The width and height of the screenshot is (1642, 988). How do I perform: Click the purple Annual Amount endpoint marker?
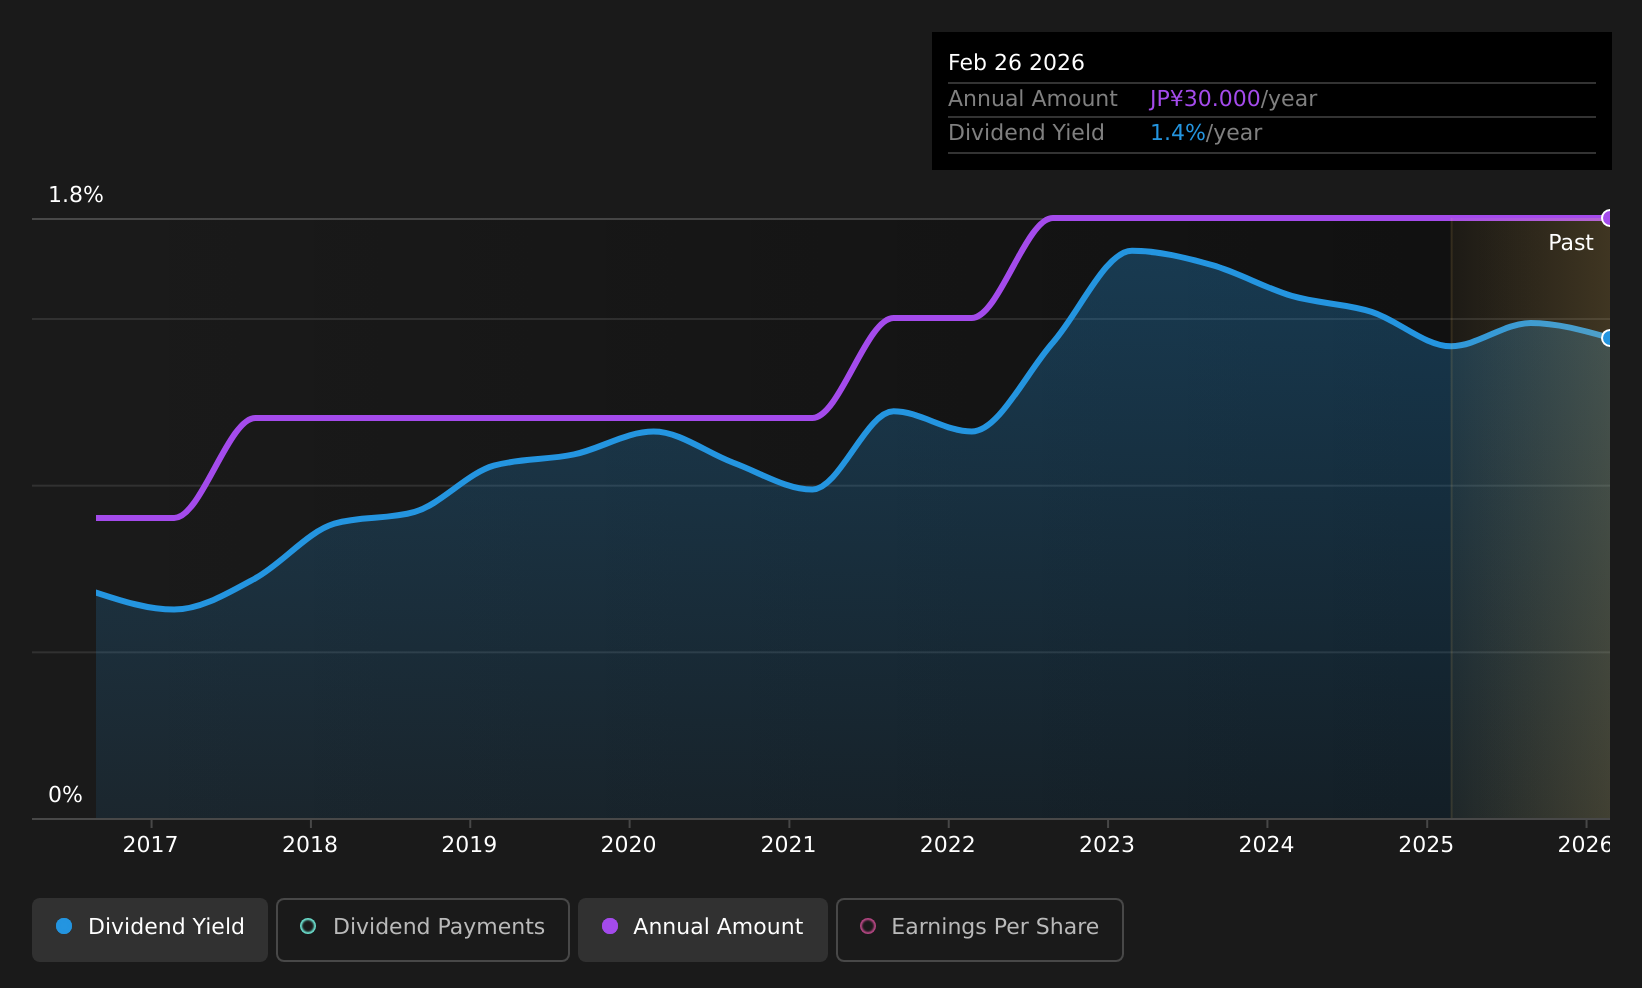coord(1608,218)
